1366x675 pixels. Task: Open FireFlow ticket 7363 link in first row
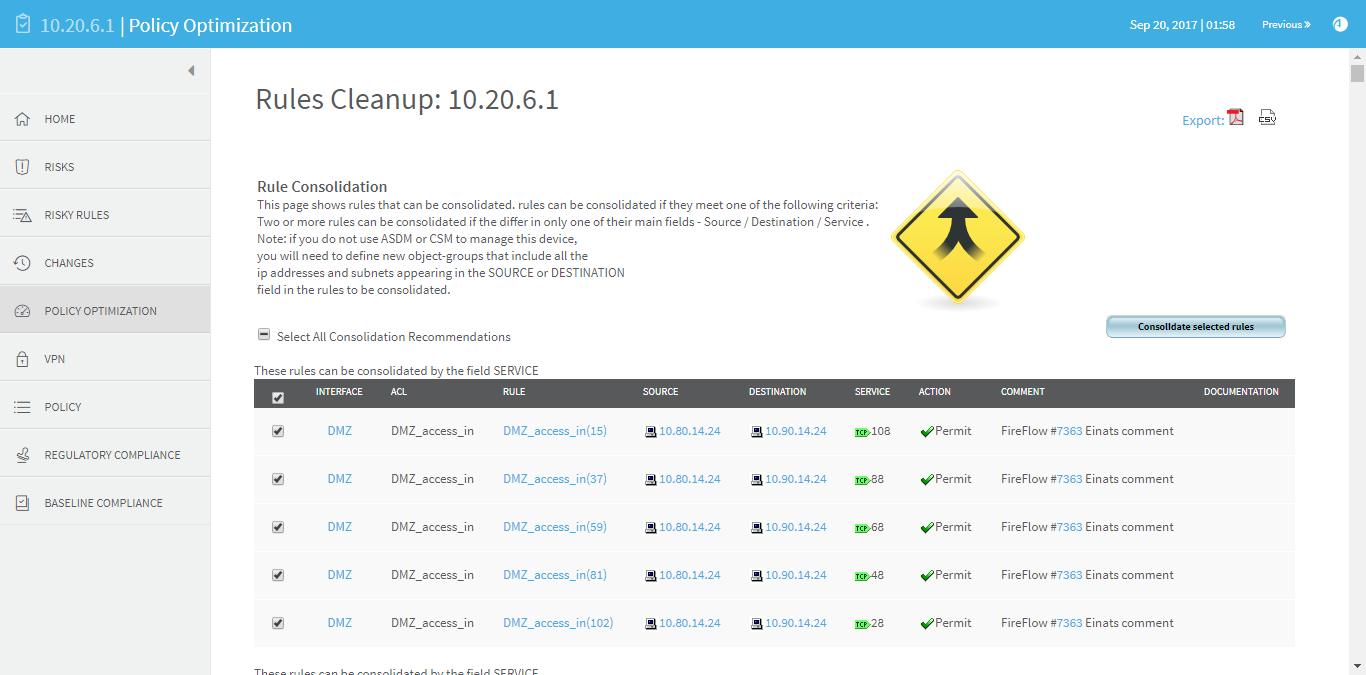[x=1069, y=431]
